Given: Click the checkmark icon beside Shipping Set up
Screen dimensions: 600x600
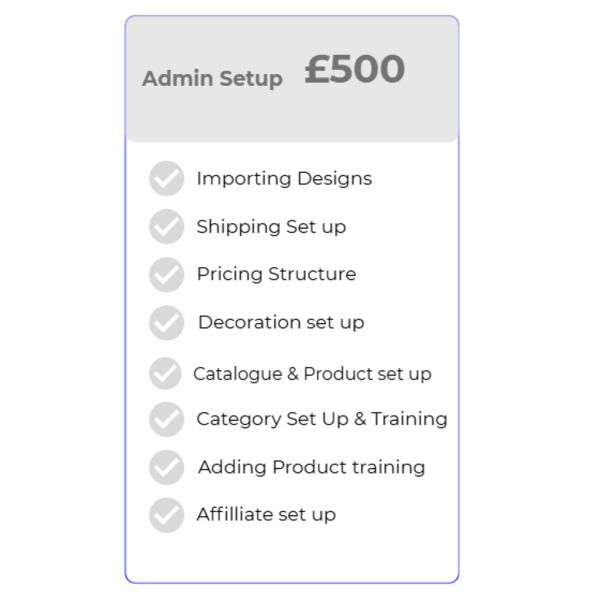Looking at the screenshot, I should click(x=166, y=227).
